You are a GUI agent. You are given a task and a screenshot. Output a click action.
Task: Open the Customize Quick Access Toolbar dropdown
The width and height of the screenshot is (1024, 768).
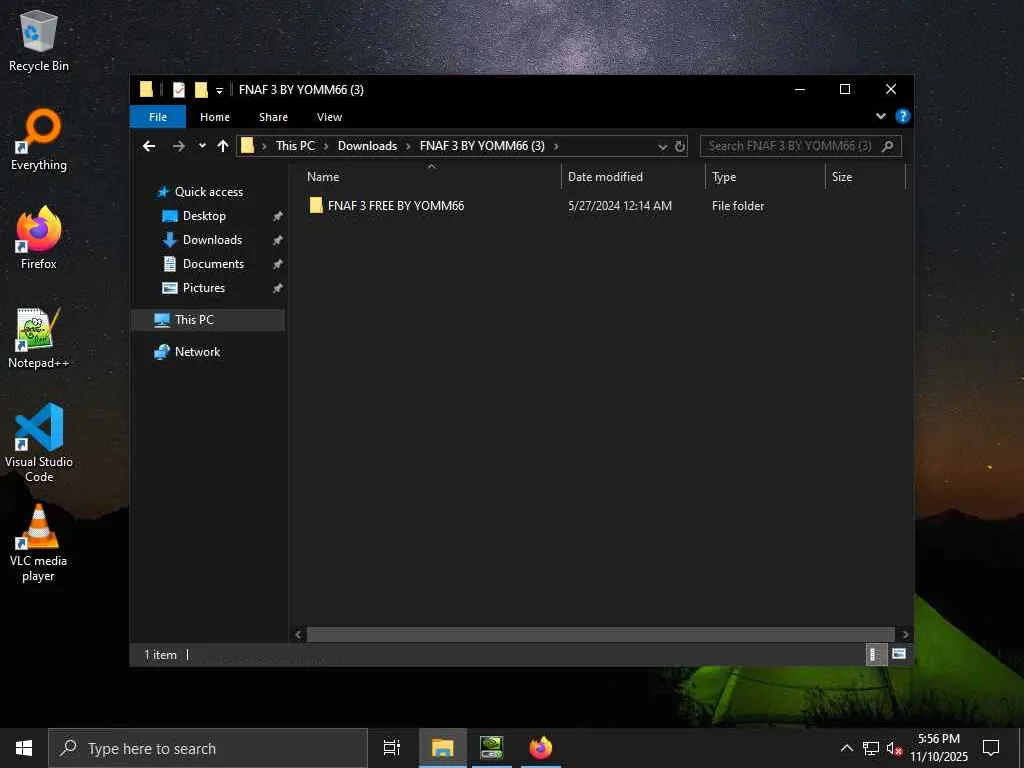(x=219, y=90)
